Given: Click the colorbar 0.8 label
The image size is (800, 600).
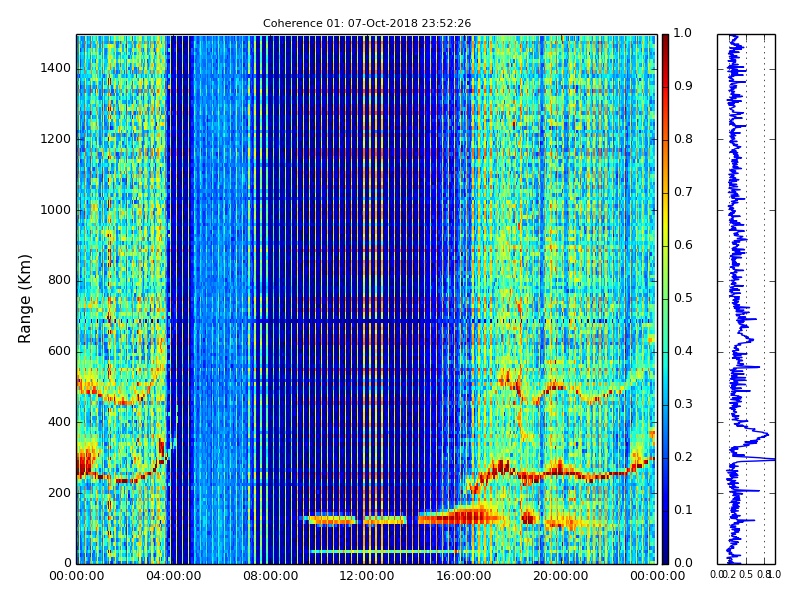Looking at the screenshot, I should click(683, 139).
